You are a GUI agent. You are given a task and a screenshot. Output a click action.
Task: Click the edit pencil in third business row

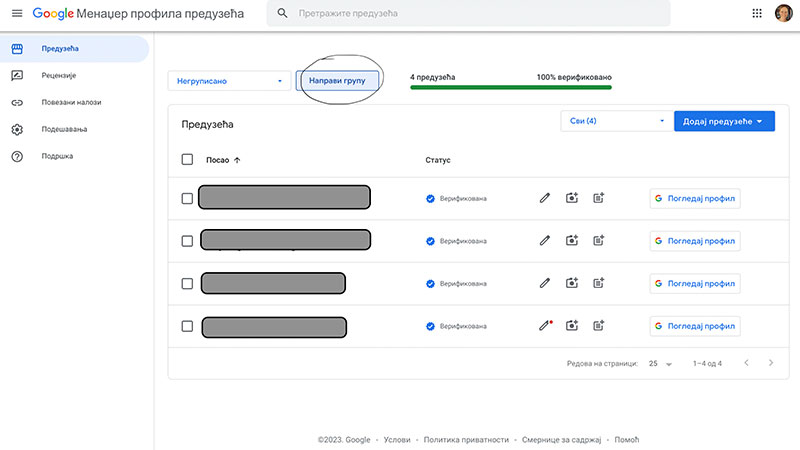(545, 283)
